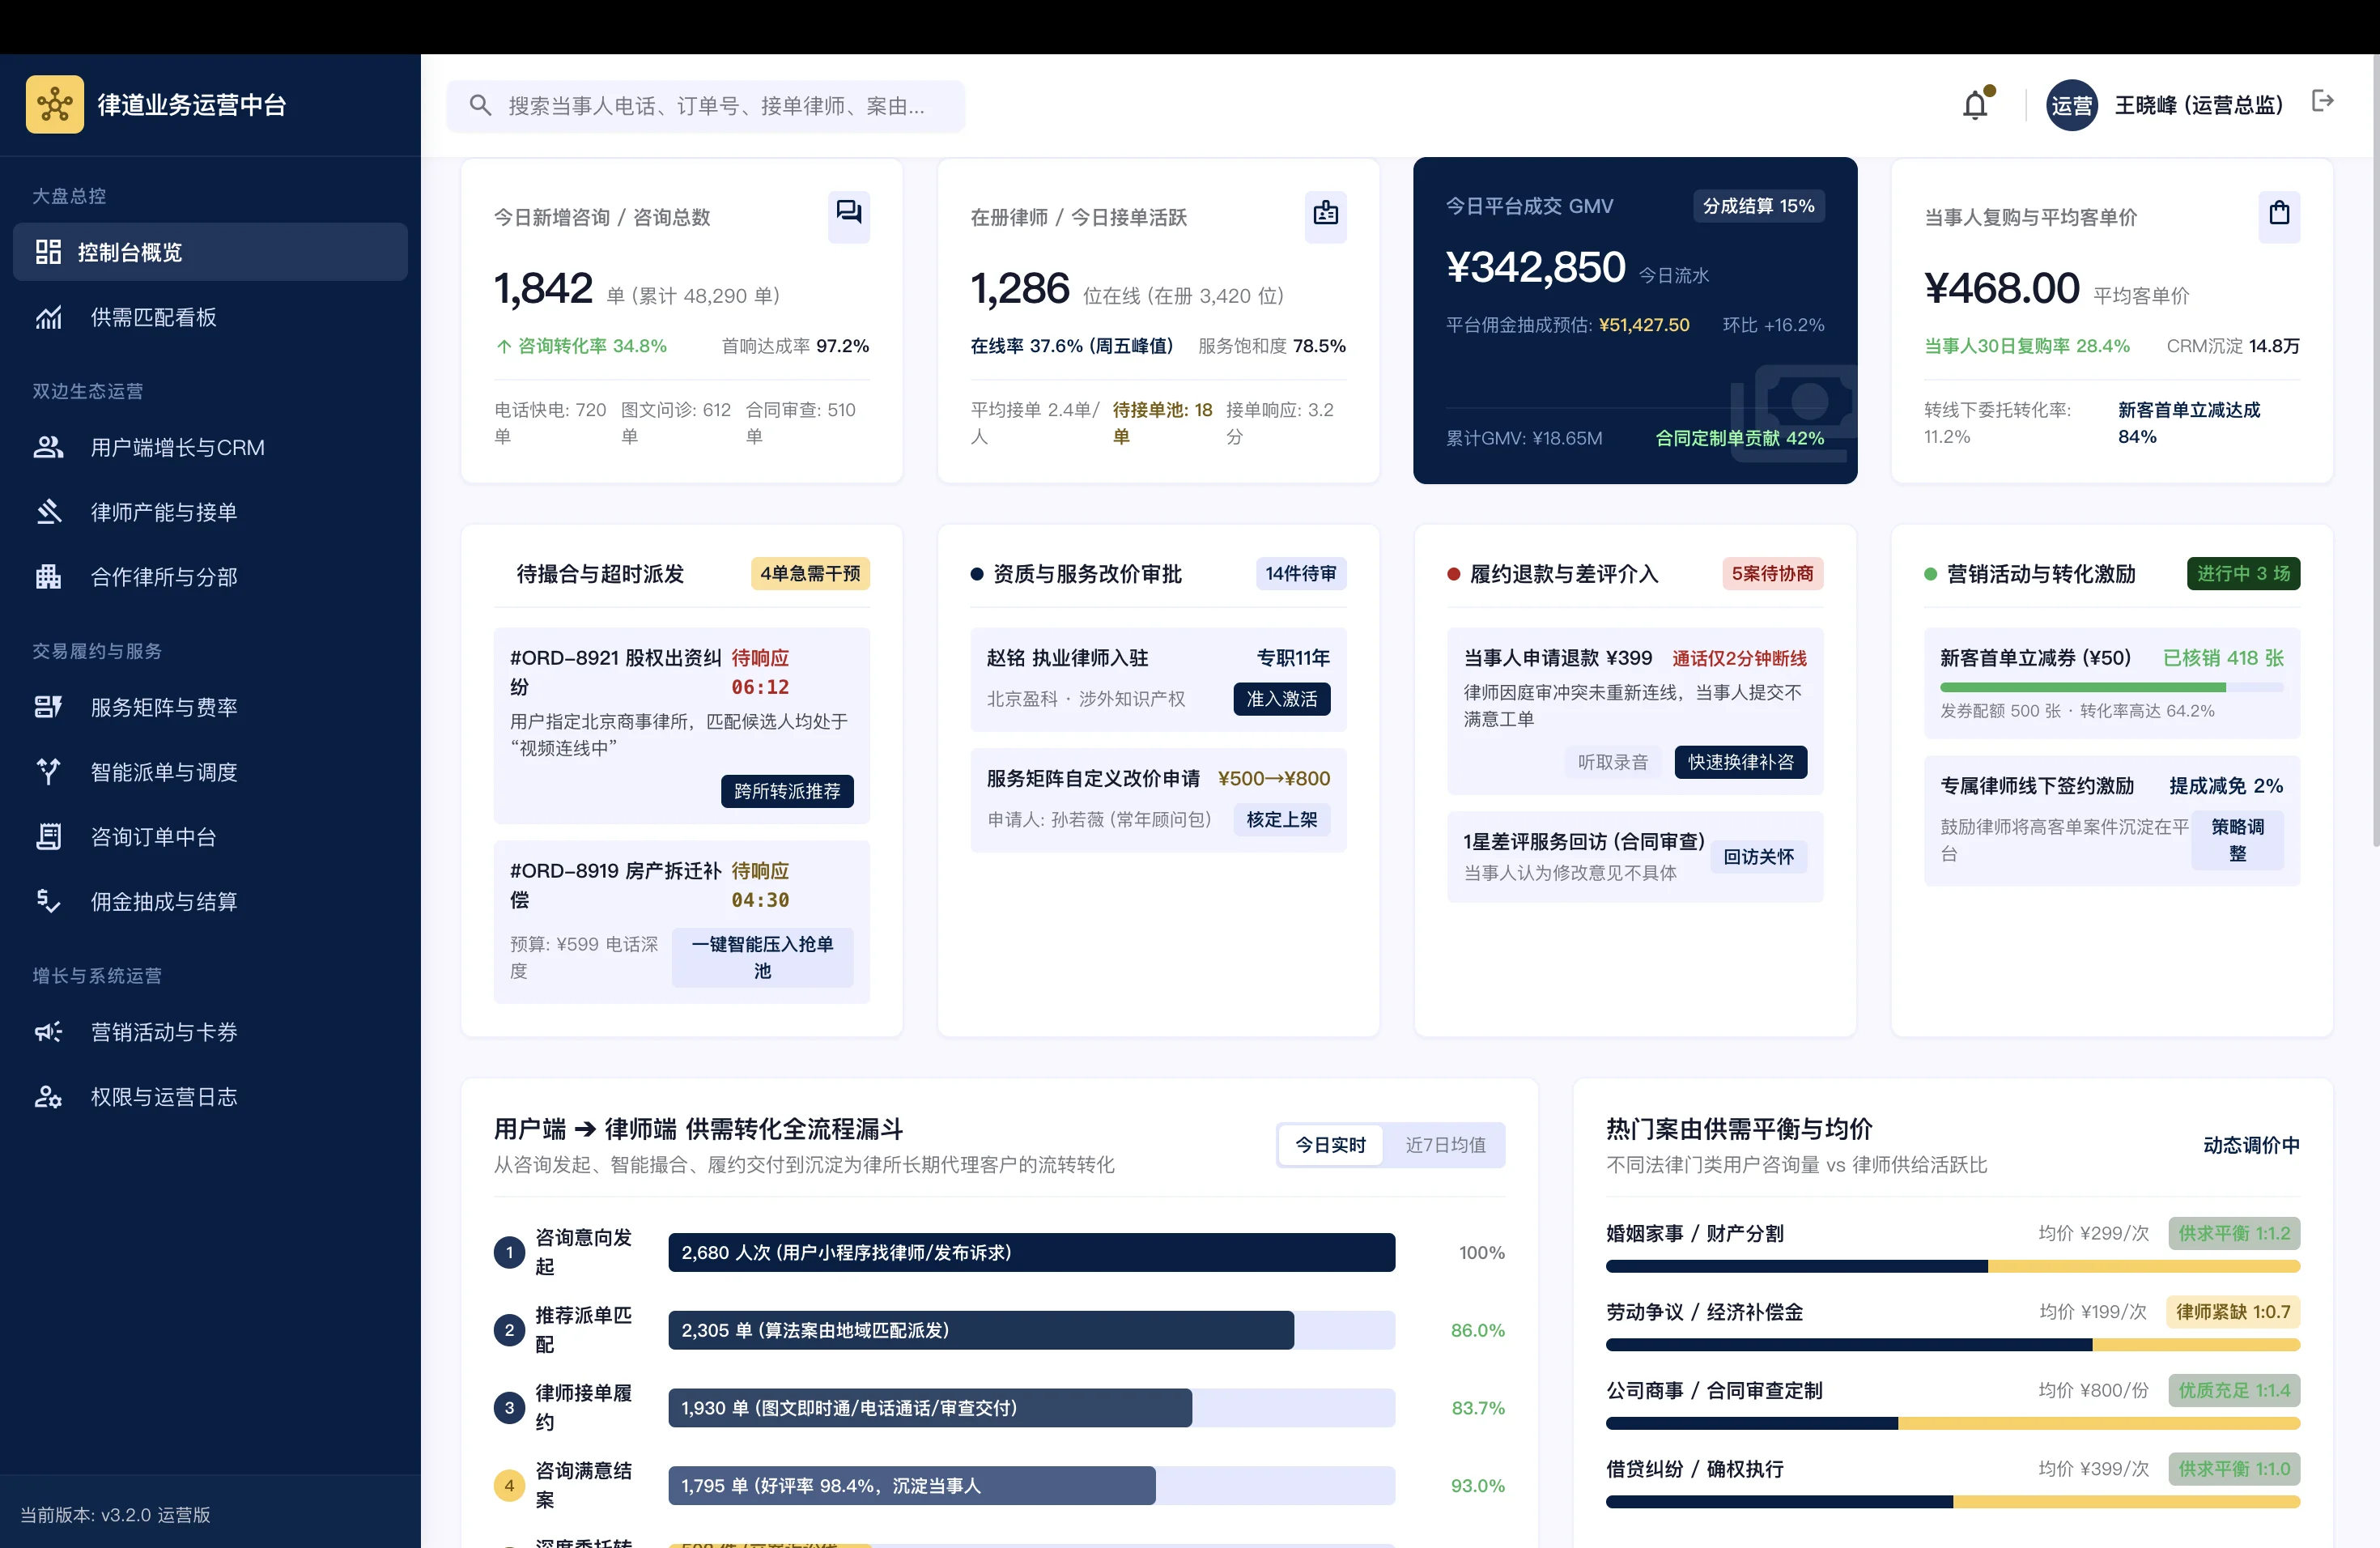This screenshot has width=2380, height=1548.
Task: Click the 婚姻家事 supply-demand balance bar
Action: tap(1953, 1266)
